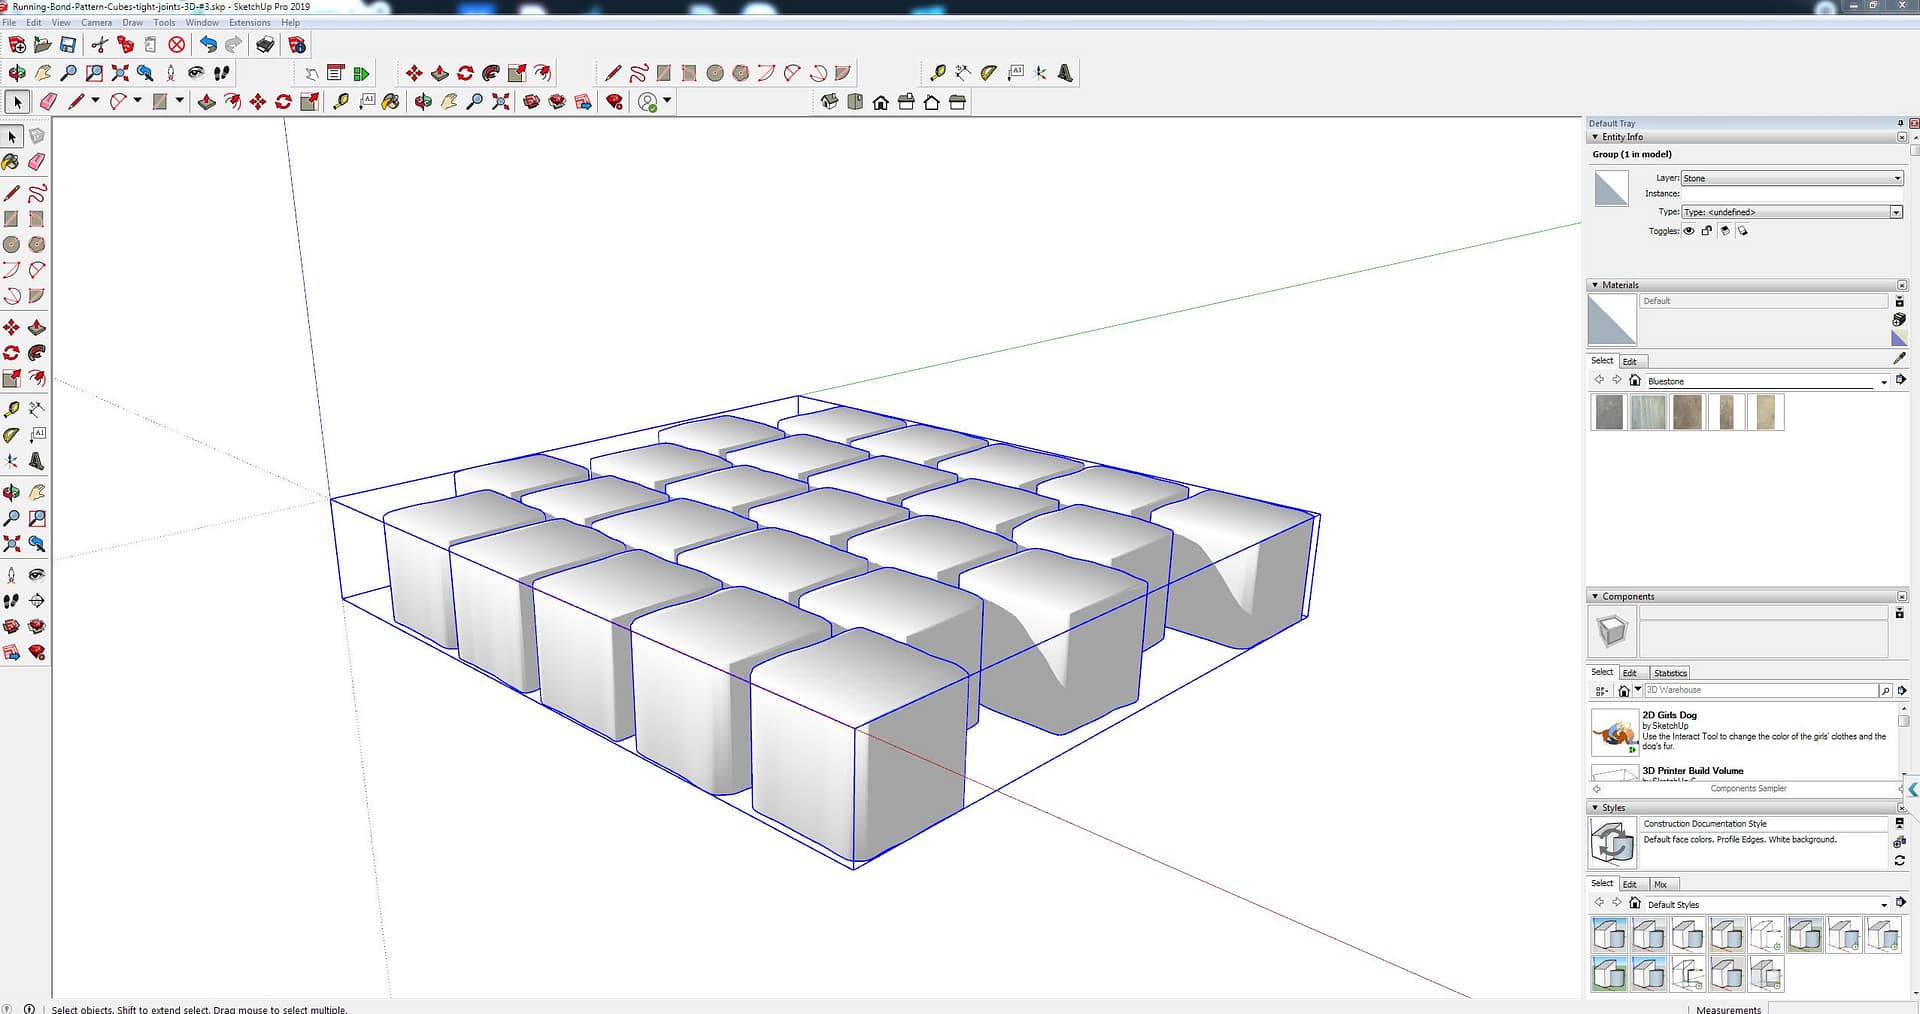Open the Bluestone materials collection dropdown
This screenshot has width=1920, height=1014.
[1883, 381]
